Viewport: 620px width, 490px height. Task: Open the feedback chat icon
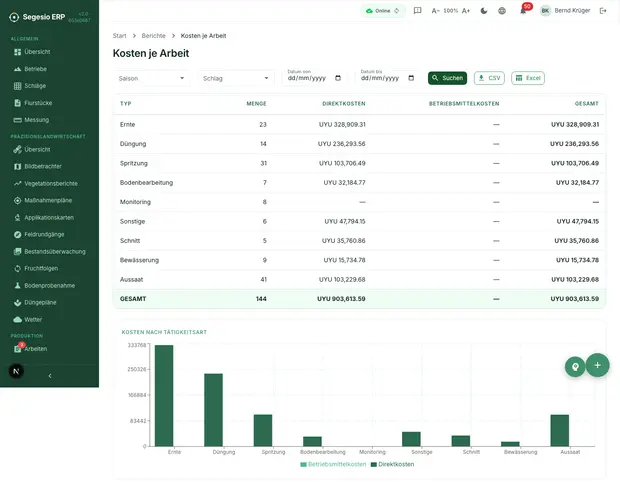pos(417,11)
